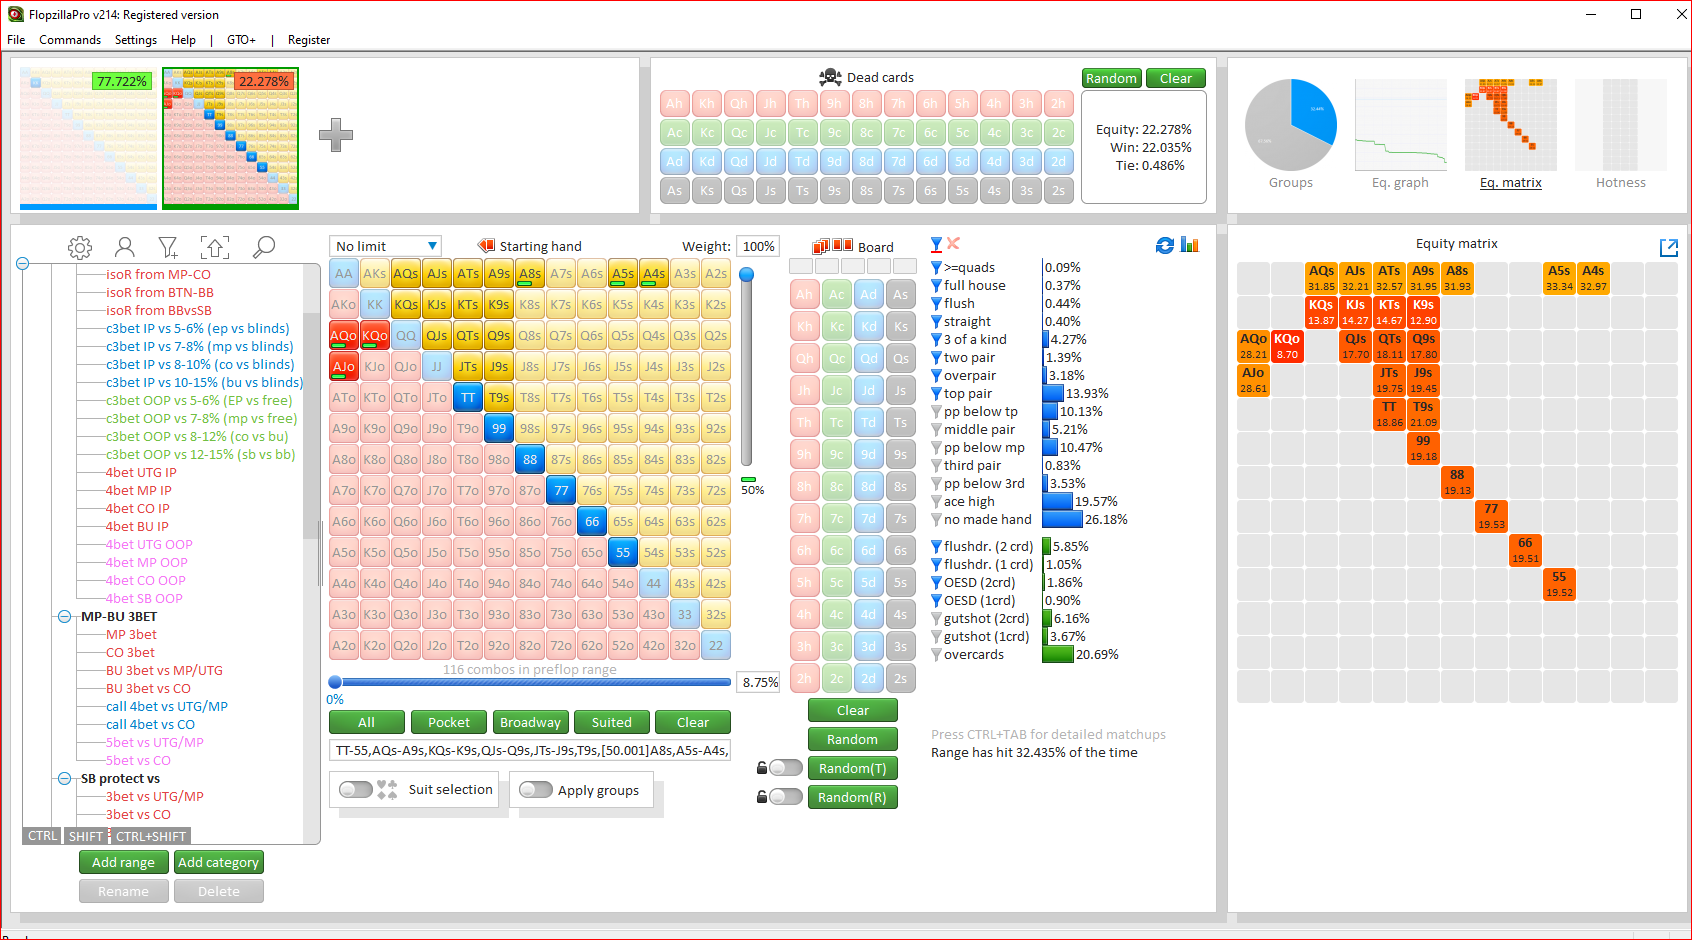Image resolution: width=1692 pixels, height=940 pixels.
Task: Toggle the third pair filter funnel
Action: [936, 466]
